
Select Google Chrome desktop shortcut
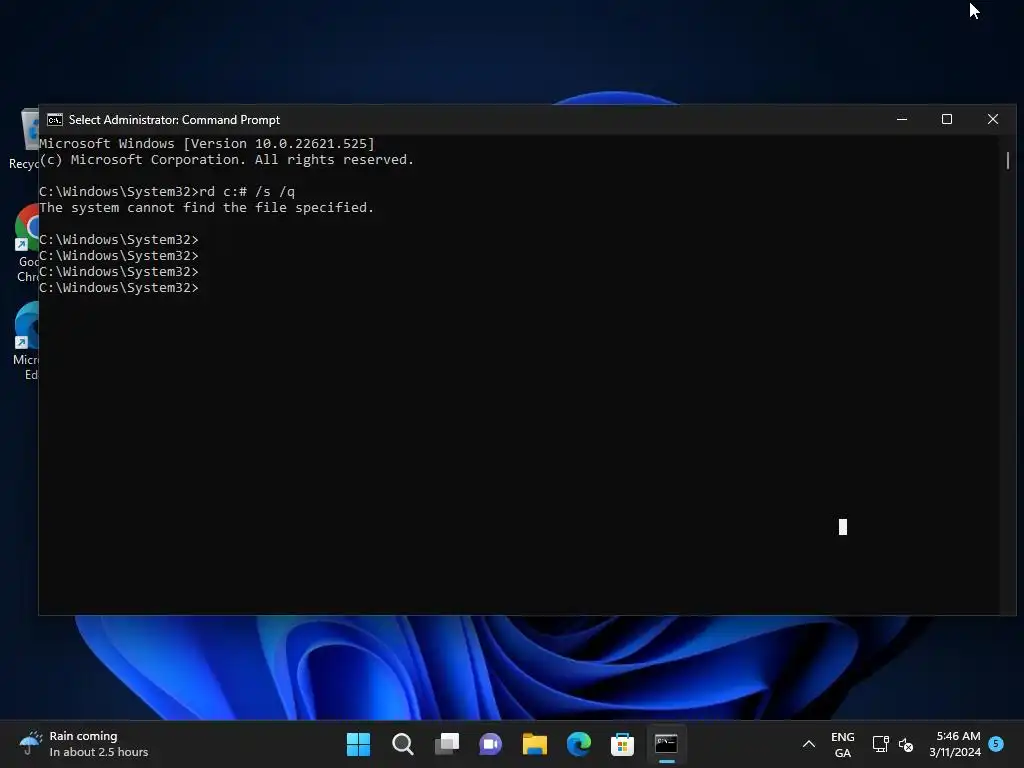(x=26, y=243)
